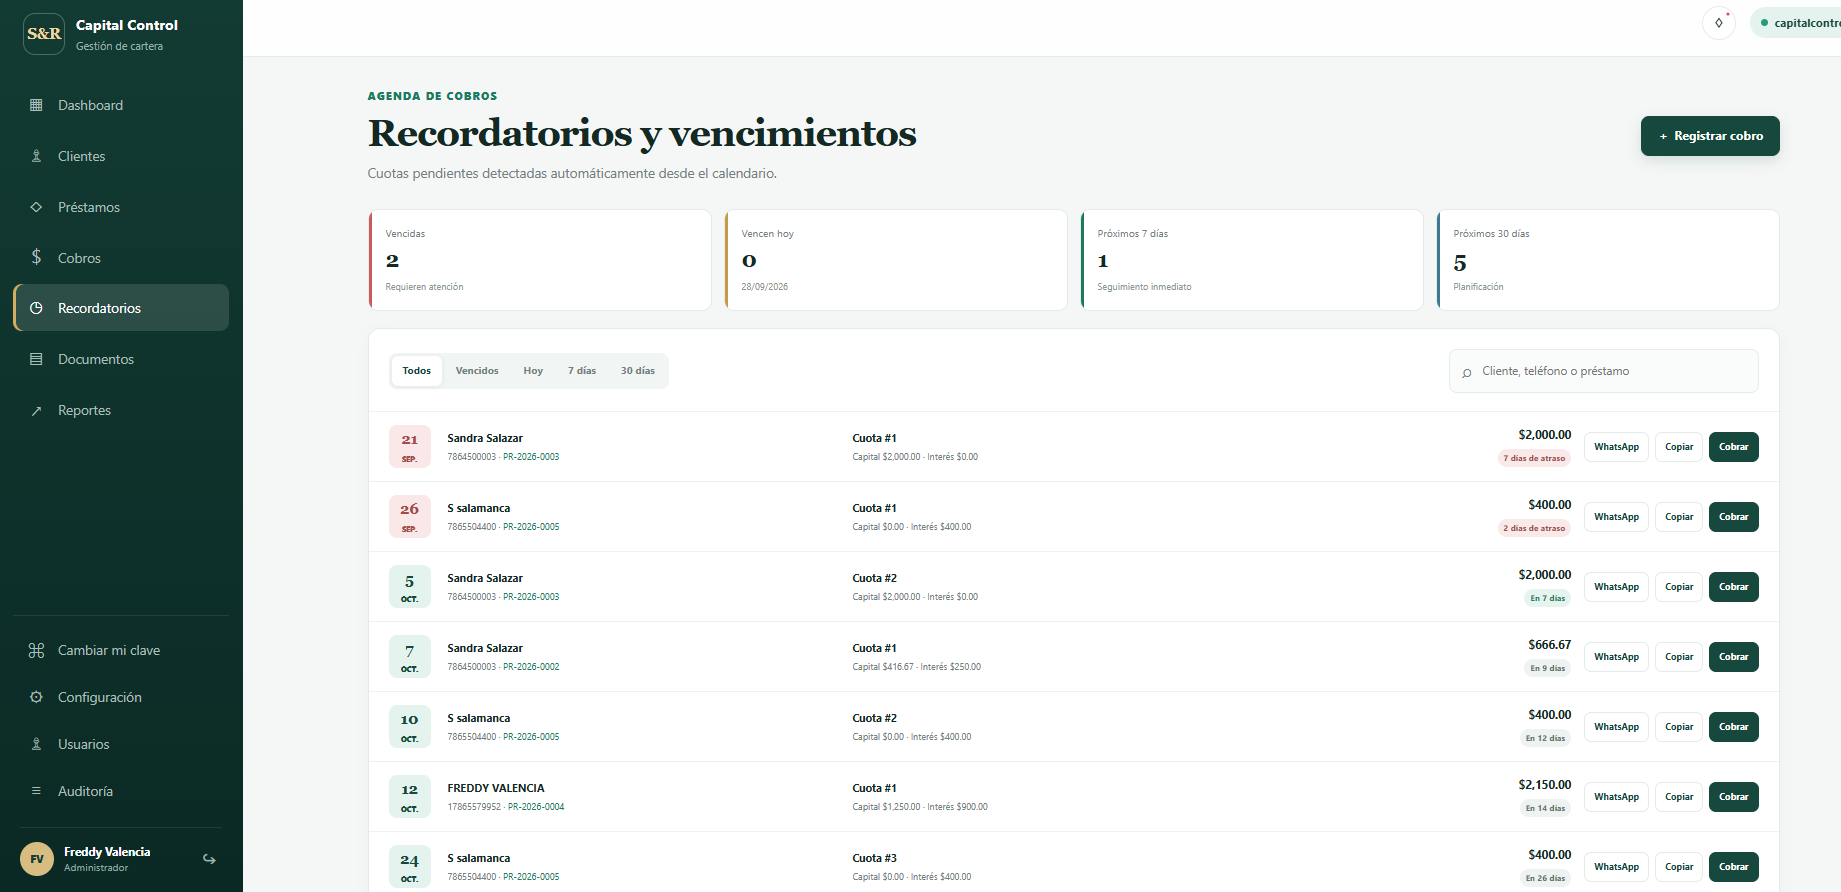Click the "En 14 días" badge

tap(1545, 808)
